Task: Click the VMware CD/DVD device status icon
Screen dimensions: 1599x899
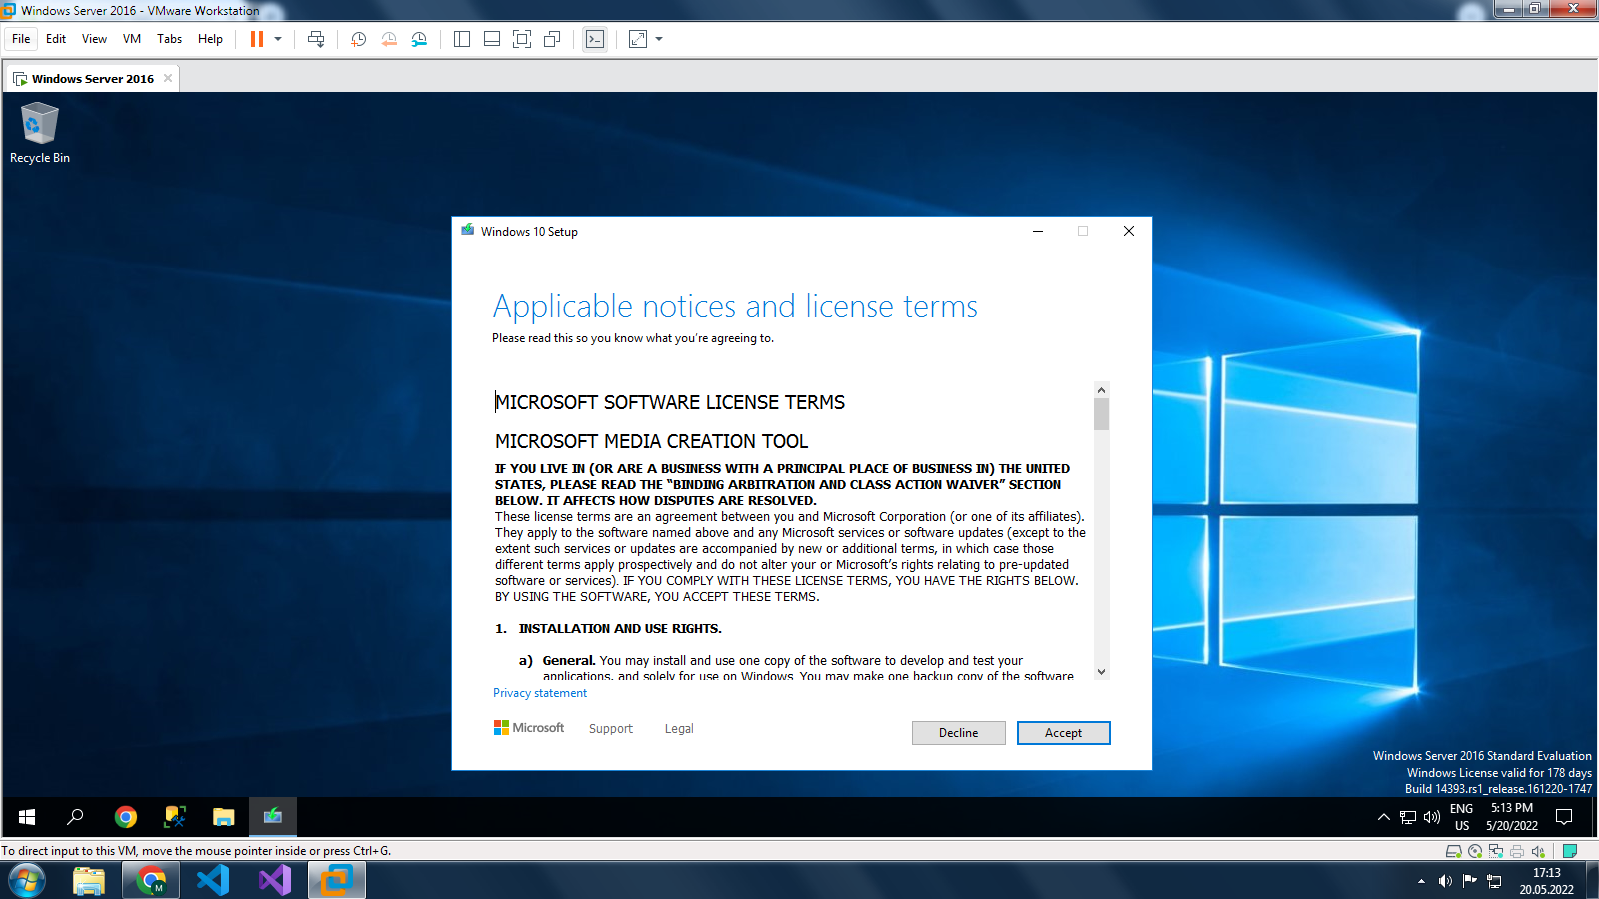Action: [x=1475, y=851]
